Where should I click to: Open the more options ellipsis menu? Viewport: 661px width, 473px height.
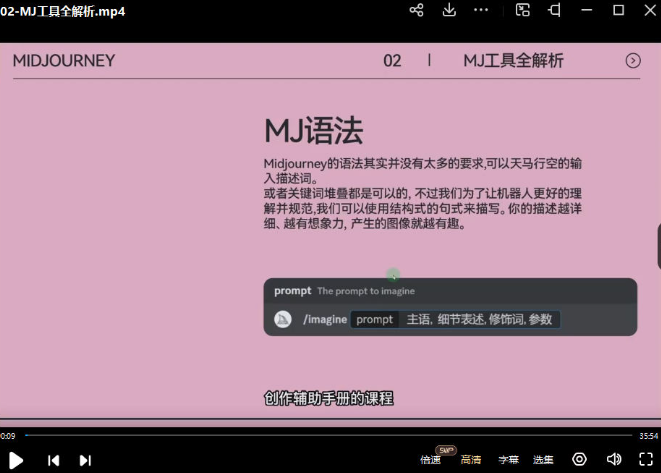click(481, 10)
